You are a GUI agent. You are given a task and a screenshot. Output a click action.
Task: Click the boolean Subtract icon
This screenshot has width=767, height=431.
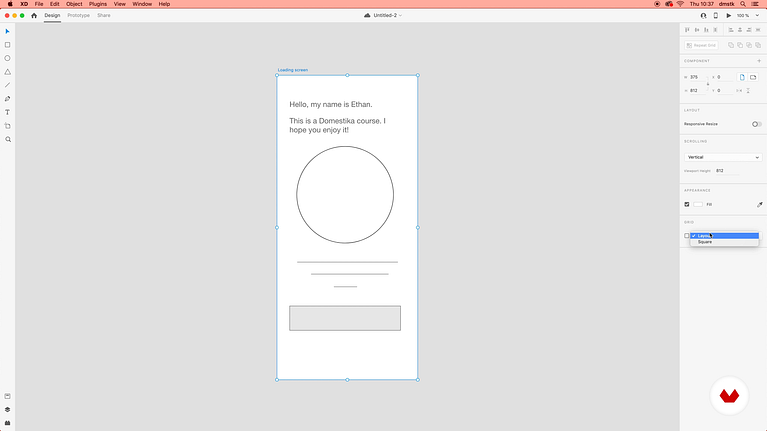click(x=740, y=45)
